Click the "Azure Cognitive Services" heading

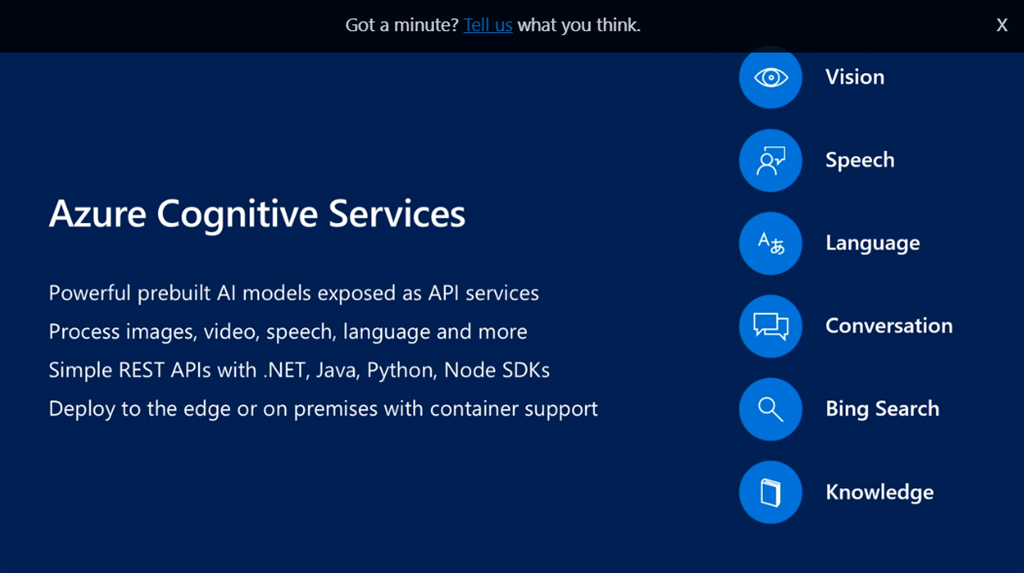(x=257, y=214)
